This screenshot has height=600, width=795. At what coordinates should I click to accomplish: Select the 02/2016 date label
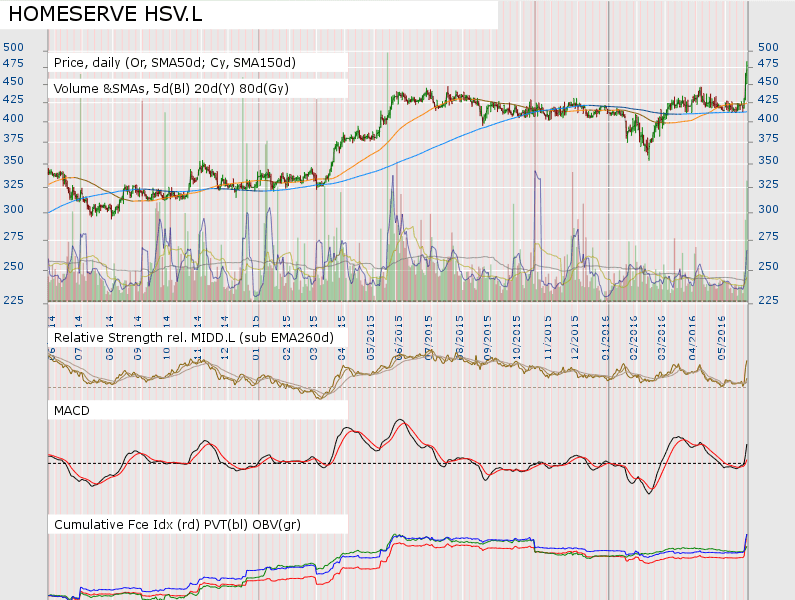[633, 338]
